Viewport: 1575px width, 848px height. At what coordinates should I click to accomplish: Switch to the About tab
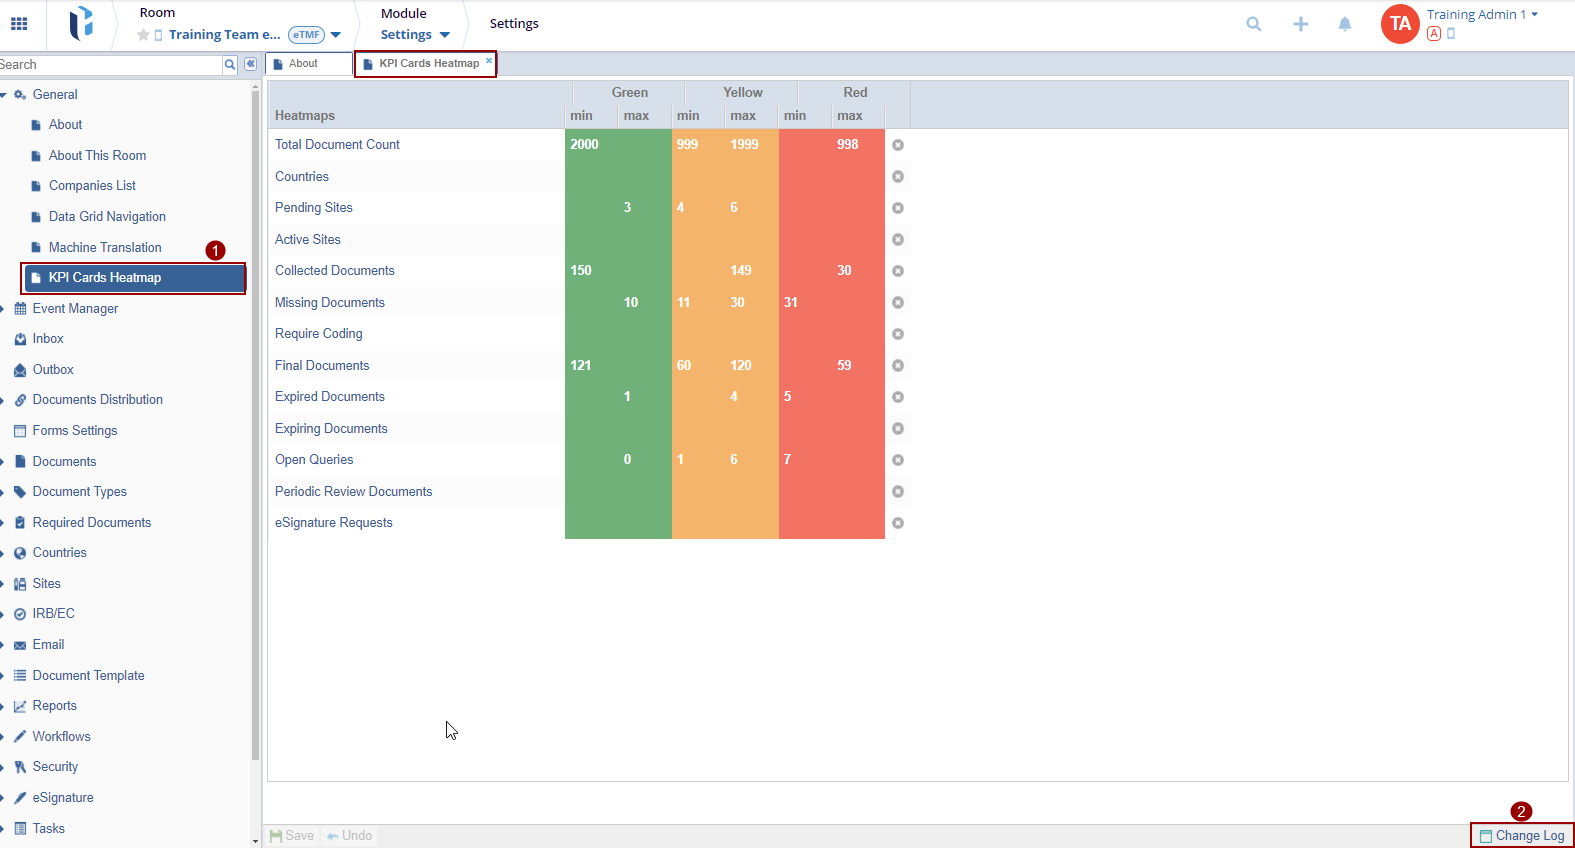(303, 64)
